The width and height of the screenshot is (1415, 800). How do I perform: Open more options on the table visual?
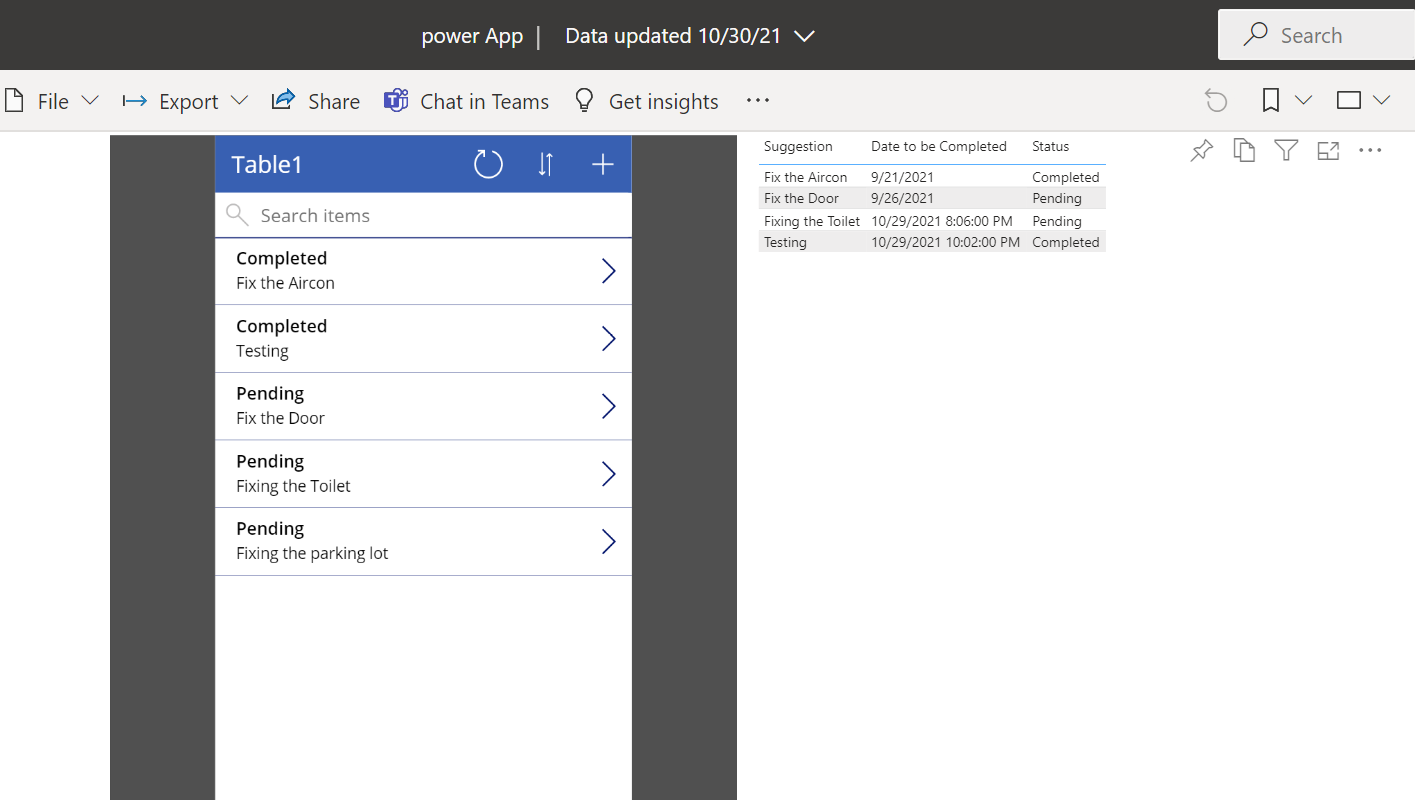click(x=1370, y=150)
